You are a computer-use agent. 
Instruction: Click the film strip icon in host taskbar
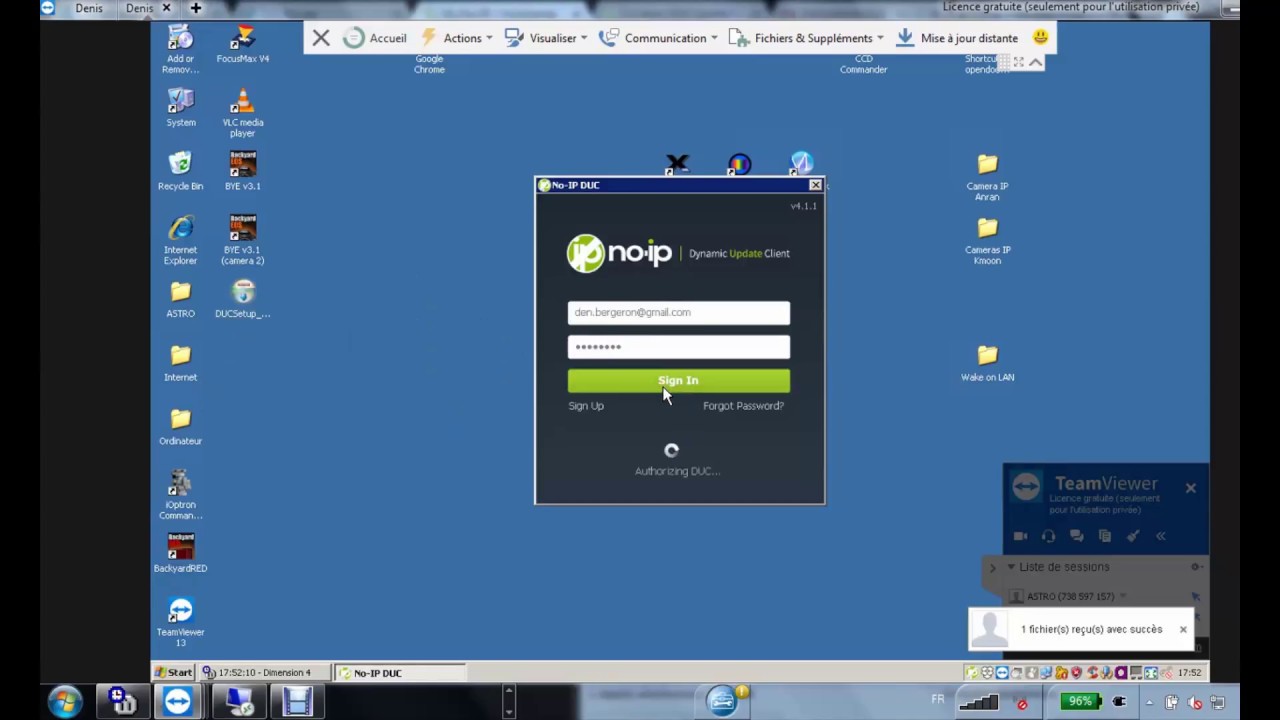297,701
